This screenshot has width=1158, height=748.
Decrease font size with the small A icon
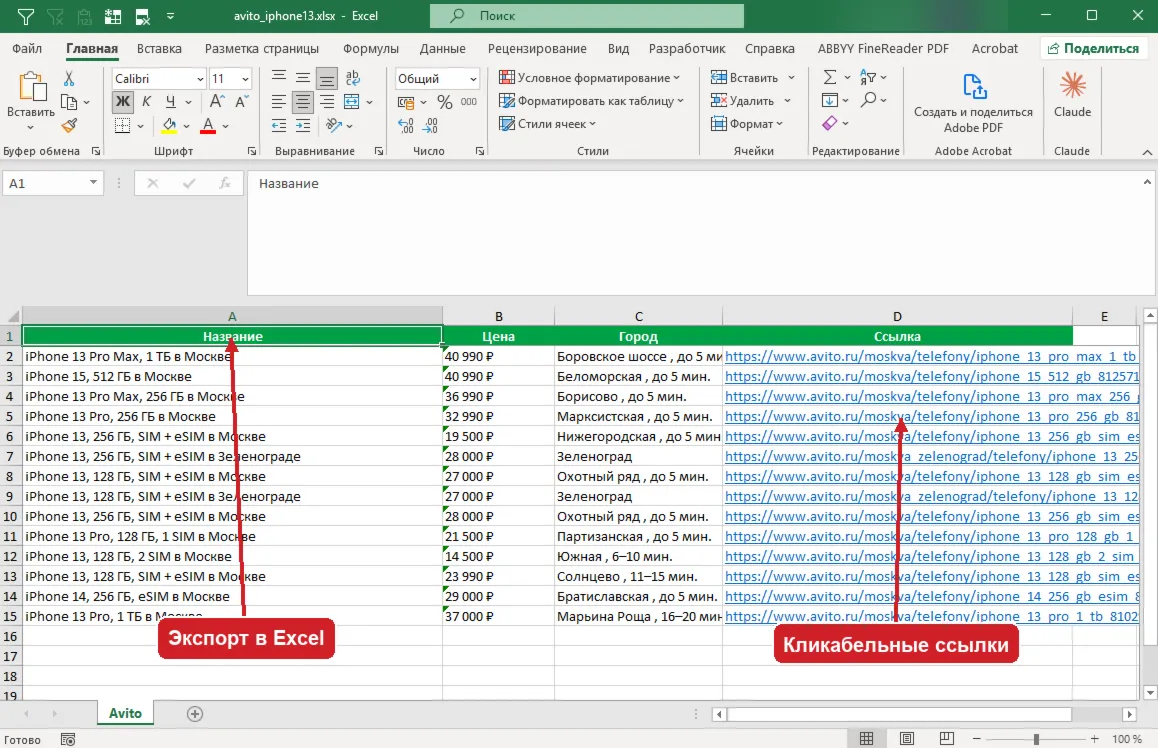click(x=241, y=101)
